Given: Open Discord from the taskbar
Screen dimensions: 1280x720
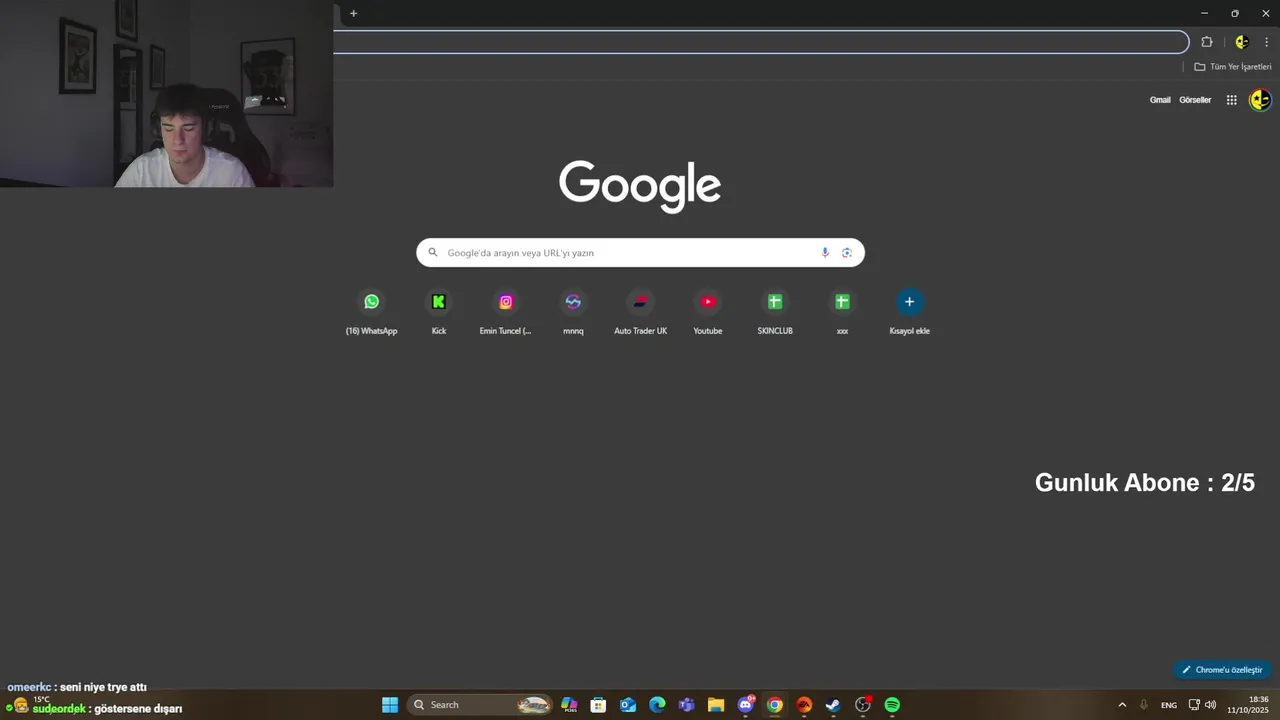Looking at the screenshot, I should pyautogui.click(x=745, y=705).
